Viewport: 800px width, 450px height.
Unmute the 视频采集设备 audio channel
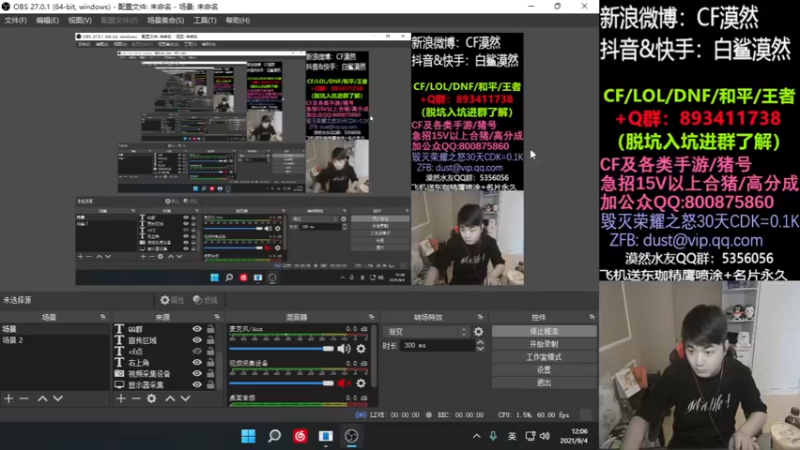coord(344,383)
